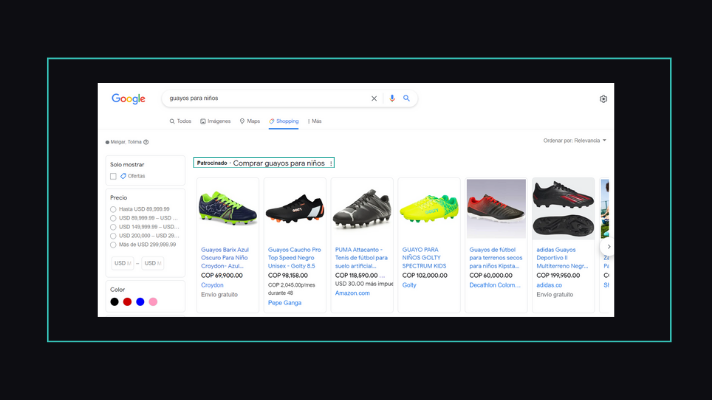Visit the Decathlon Colom... store link

coord(495,285)
